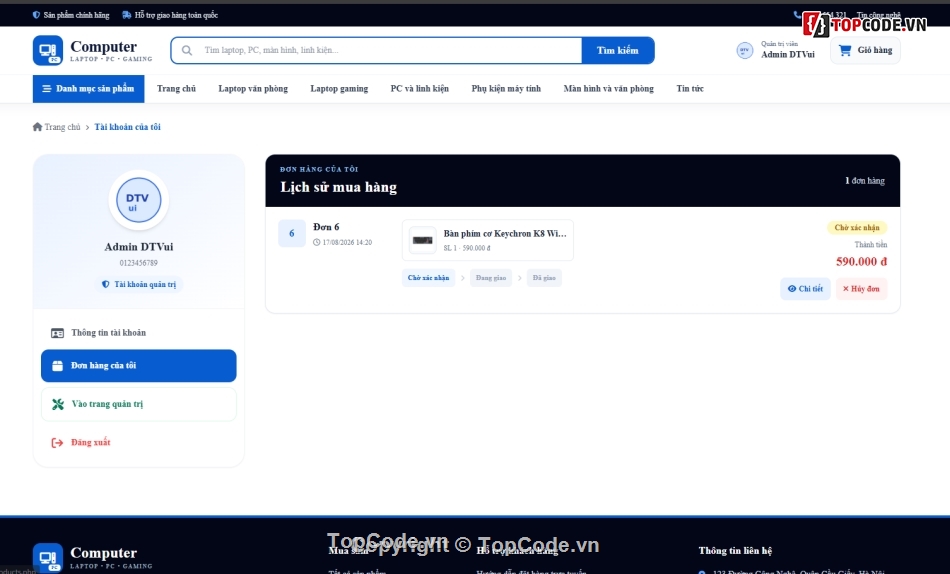
Task: Click Tài khoản của tôi breadcrumb
Action: tap(127, 127)
